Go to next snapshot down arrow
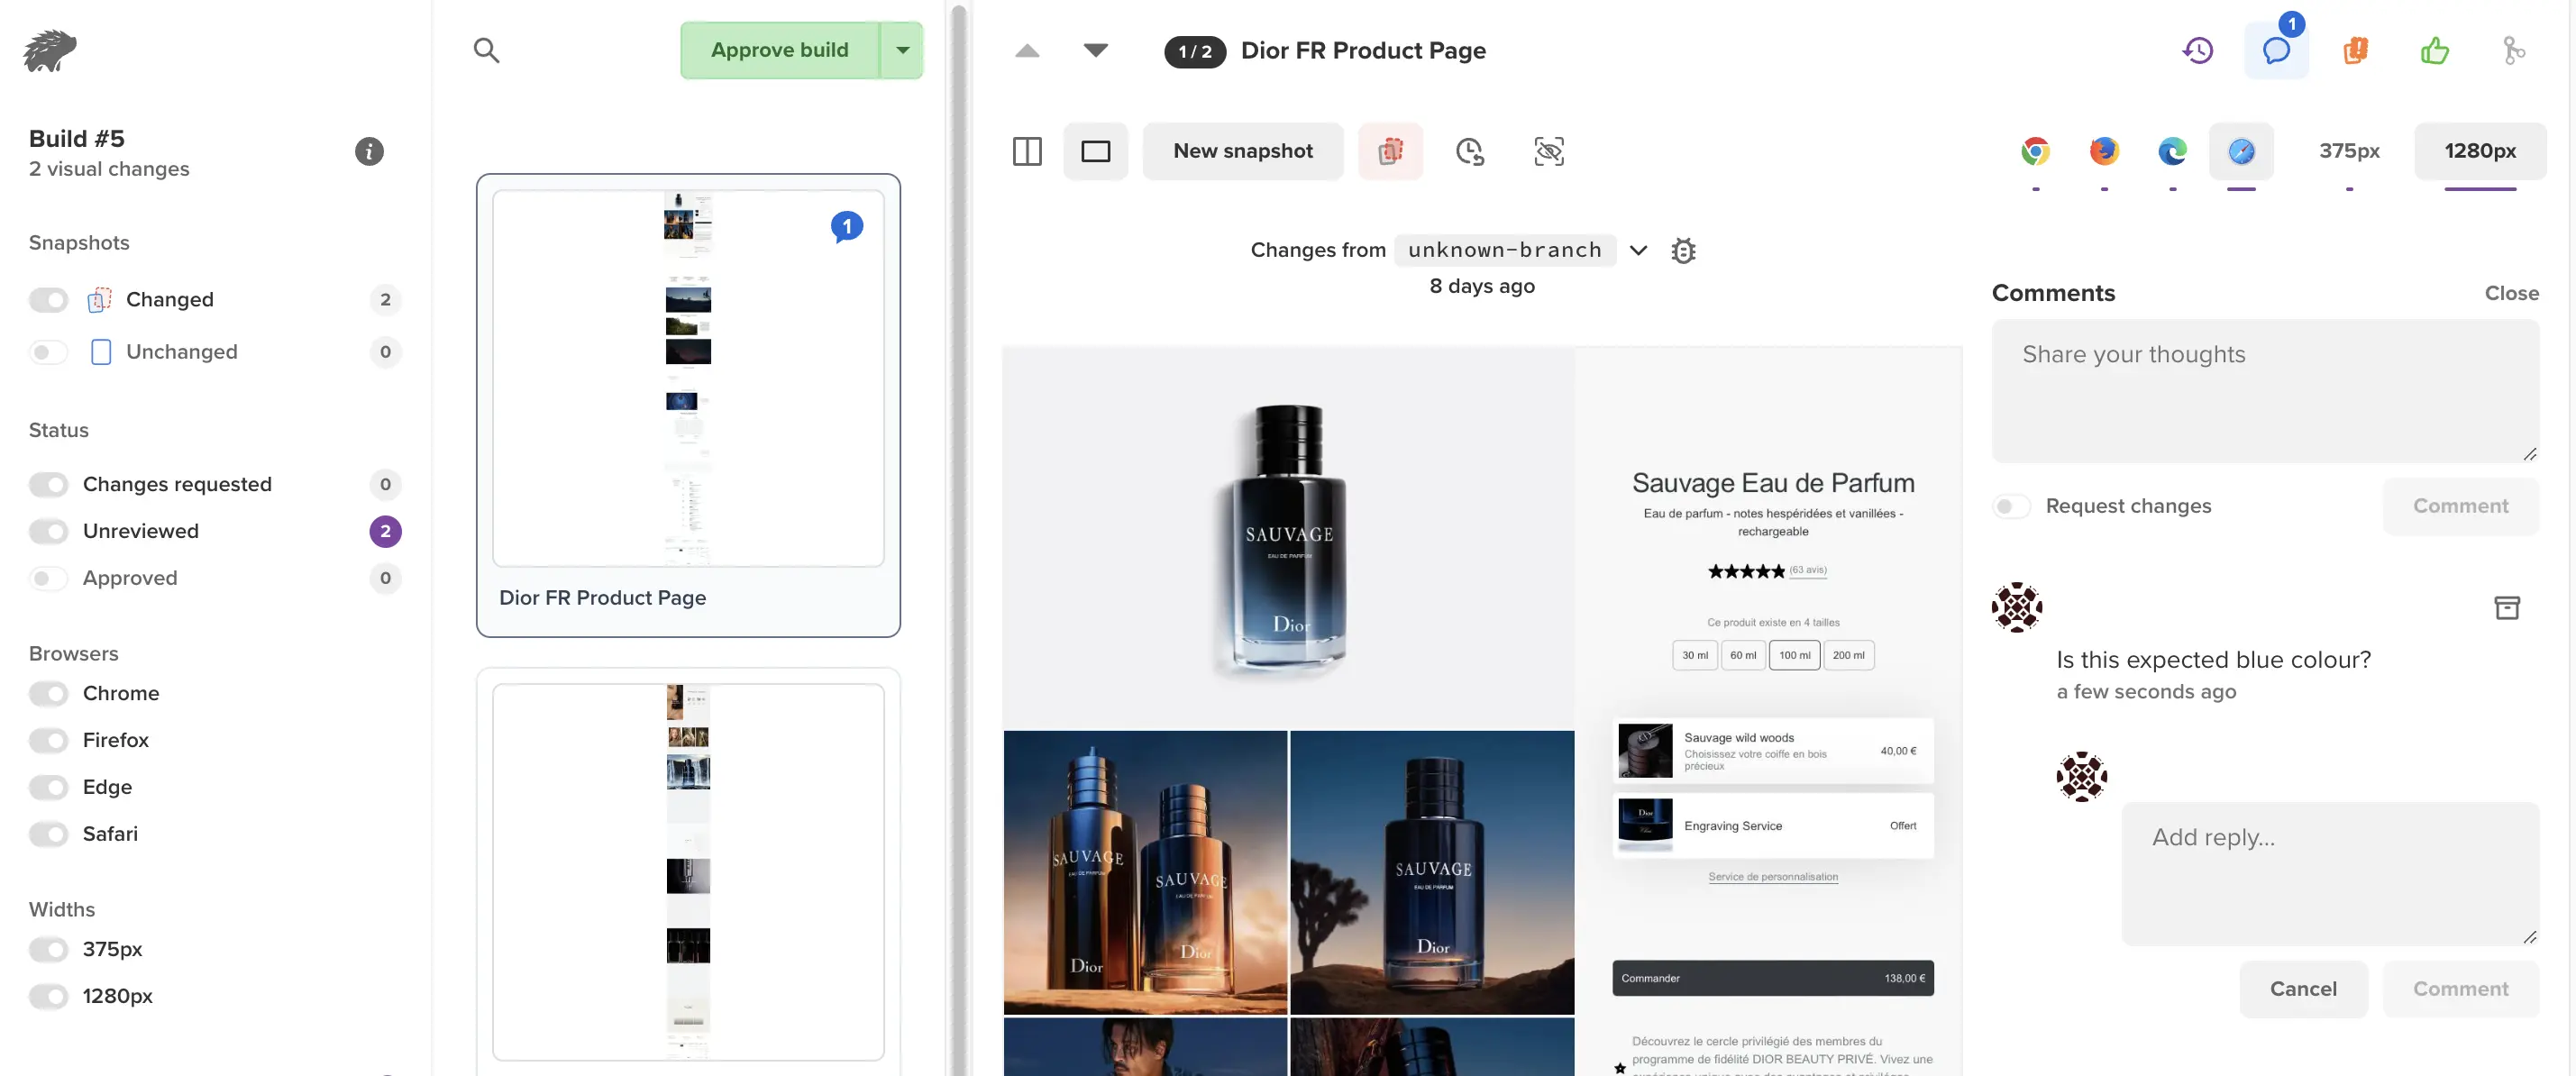 (x=1095, y=50)
